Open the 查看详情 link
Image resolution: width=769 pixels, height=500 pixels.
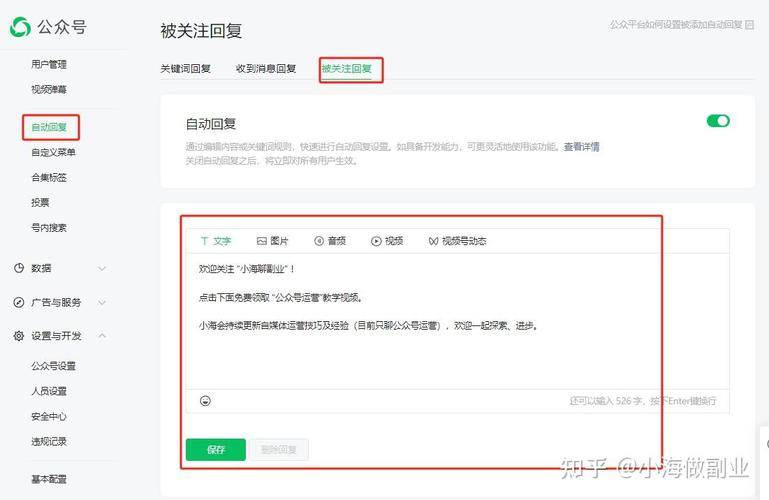click(581, 147)
